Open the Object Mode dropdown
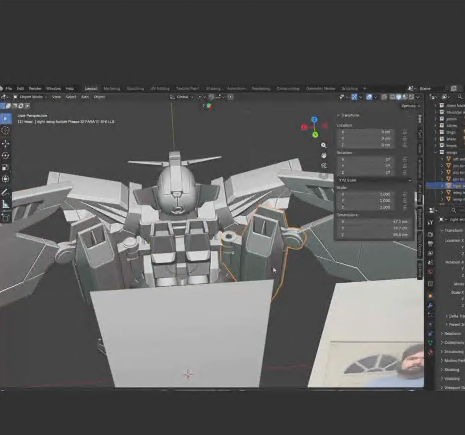 (31, 97)
